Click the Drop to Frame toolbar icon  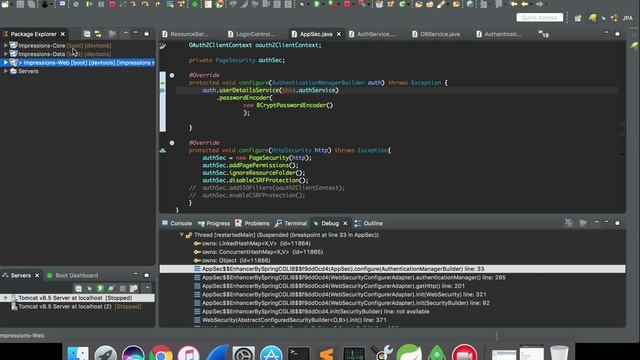169,4
